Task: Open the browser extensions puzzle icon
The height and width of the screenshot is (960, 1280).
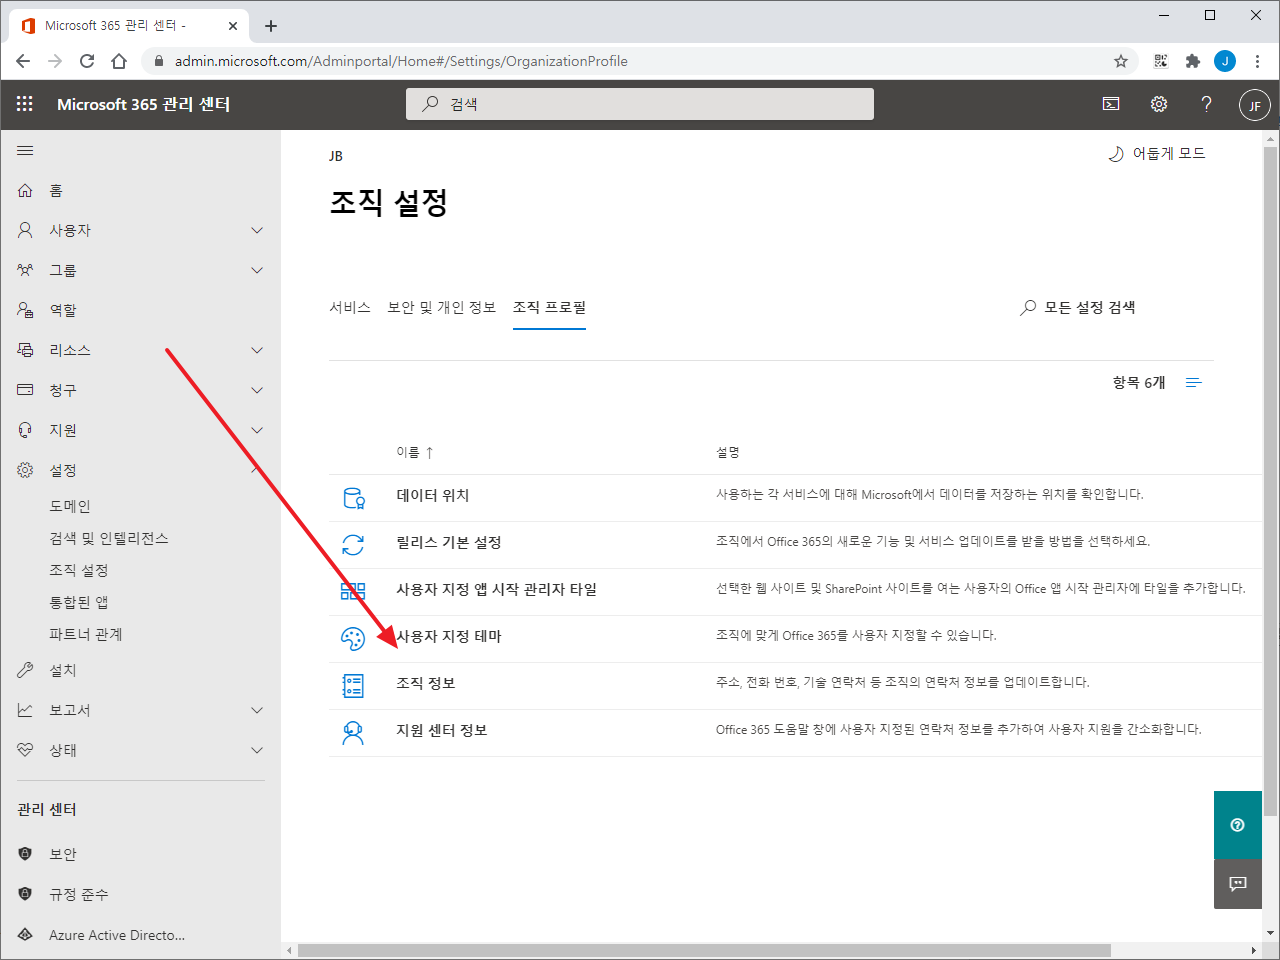Action: (1192, 61)
